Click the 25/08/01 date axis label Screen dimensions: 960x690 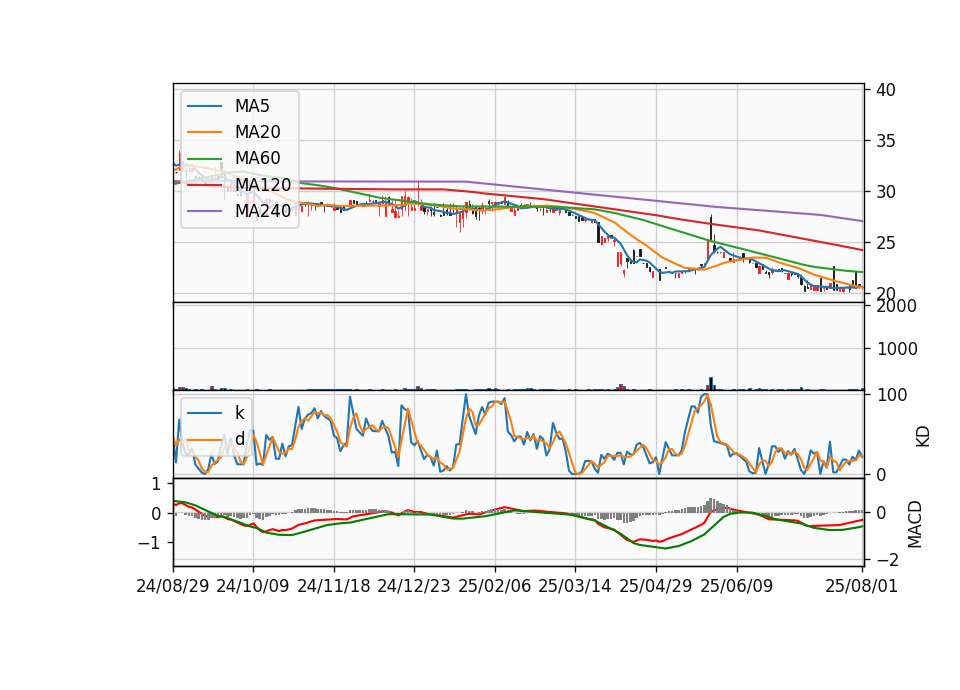coord(861,586)
